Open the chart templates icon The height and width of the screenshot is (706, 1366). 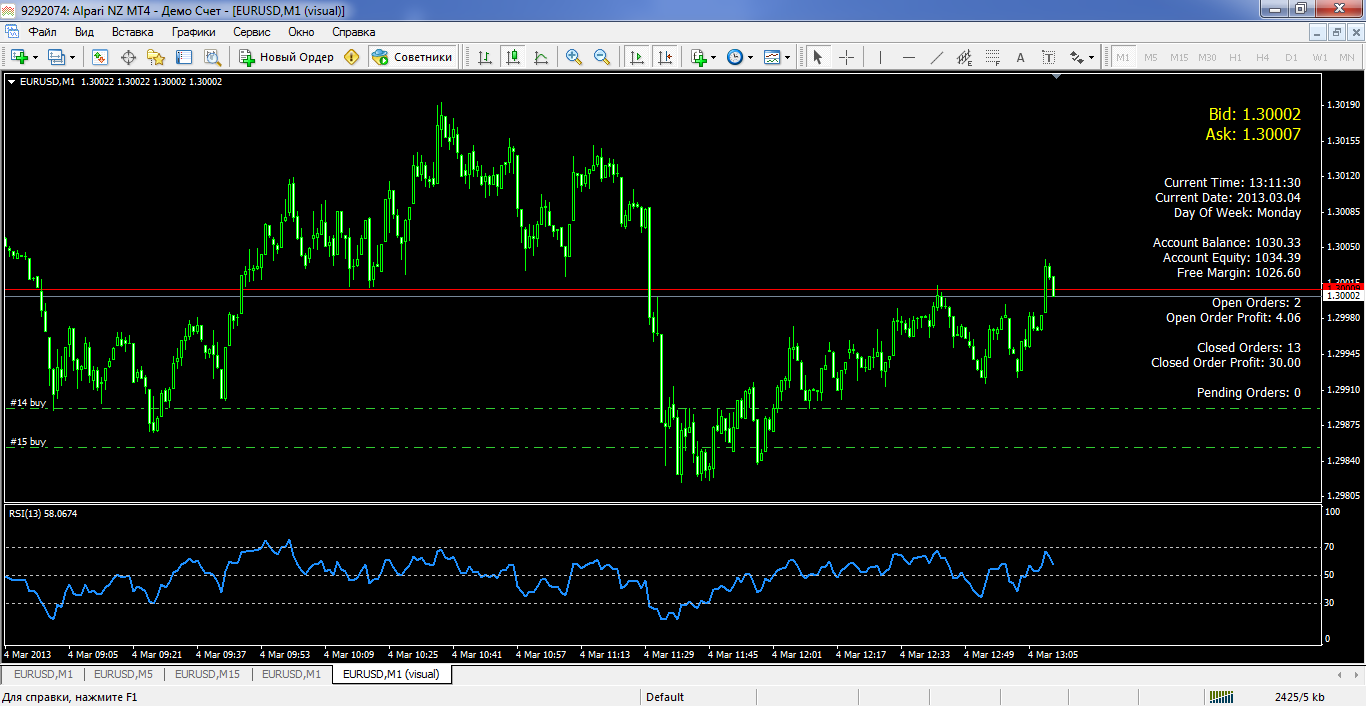click(x=772, y=57)
